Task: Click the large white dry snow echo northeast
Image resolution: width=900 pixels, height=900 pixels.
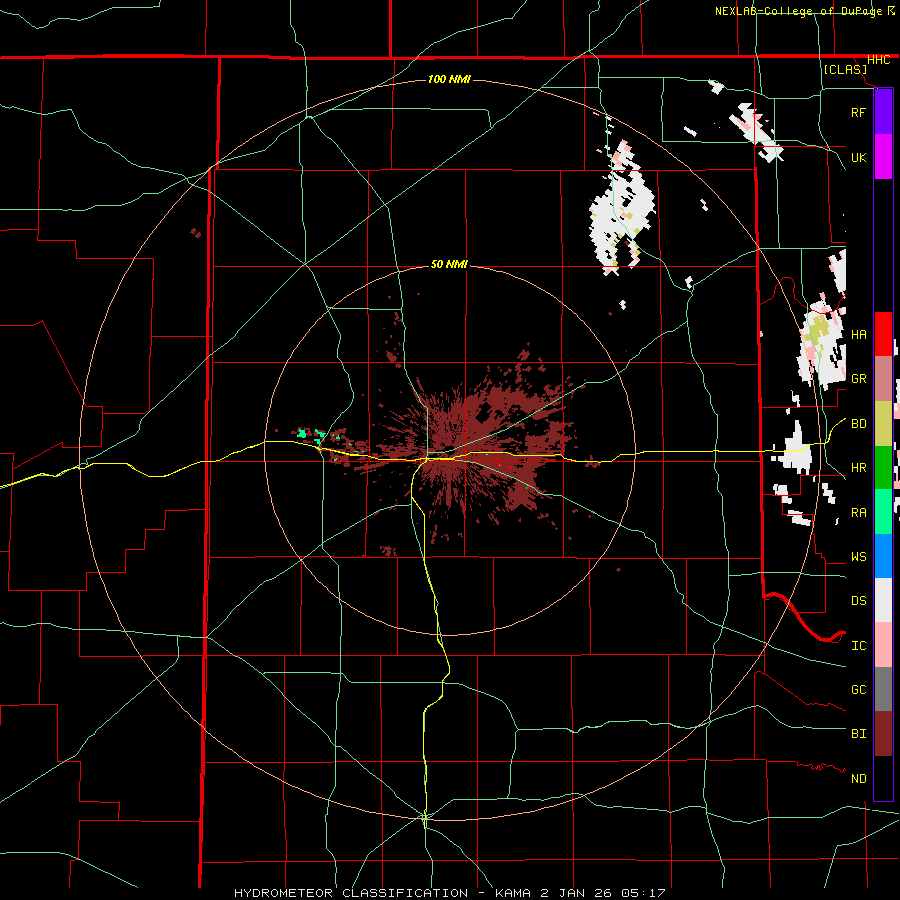Action: pyautogui.click(x=623, y=207)
